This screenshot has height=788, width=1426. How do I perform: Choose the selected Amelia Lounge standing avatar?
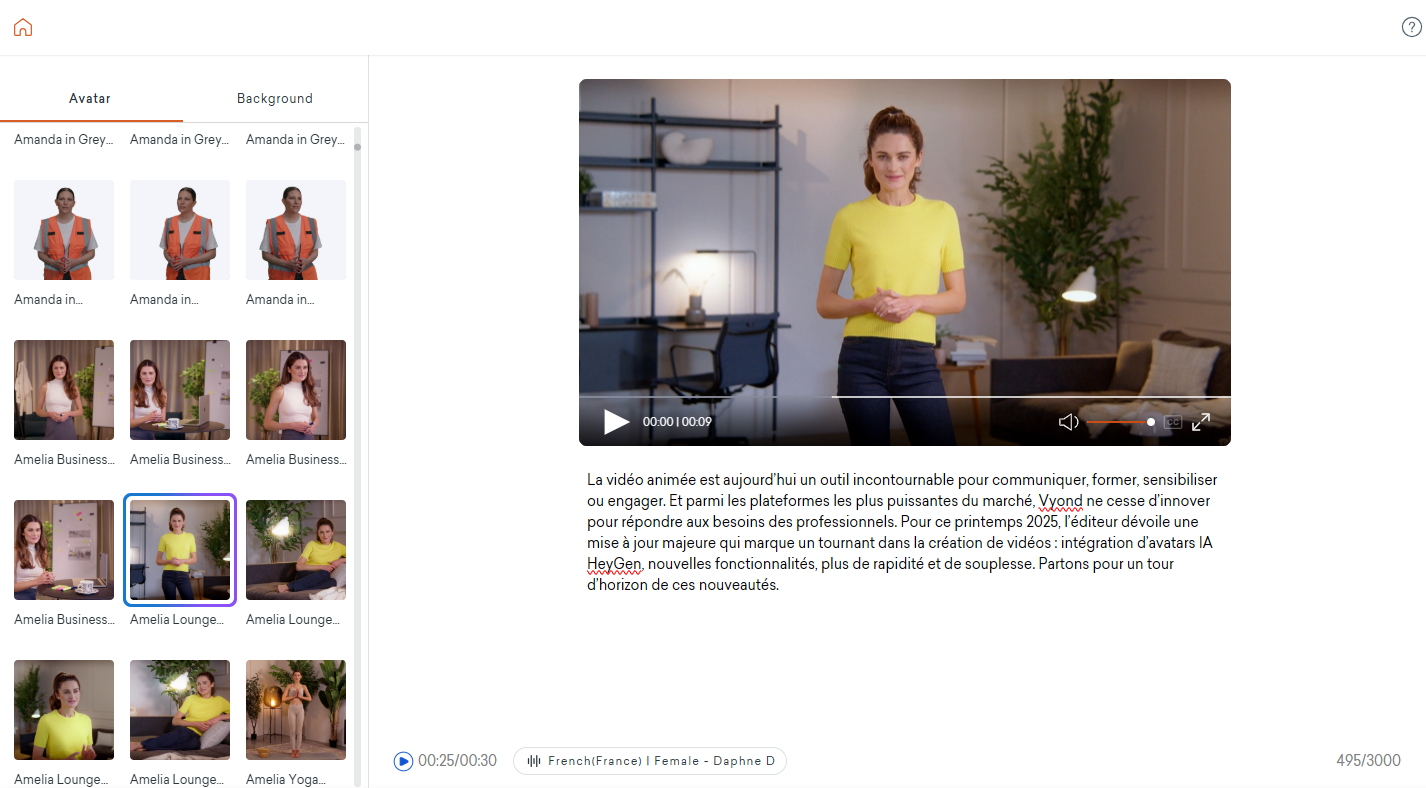[x=180, y=550]
